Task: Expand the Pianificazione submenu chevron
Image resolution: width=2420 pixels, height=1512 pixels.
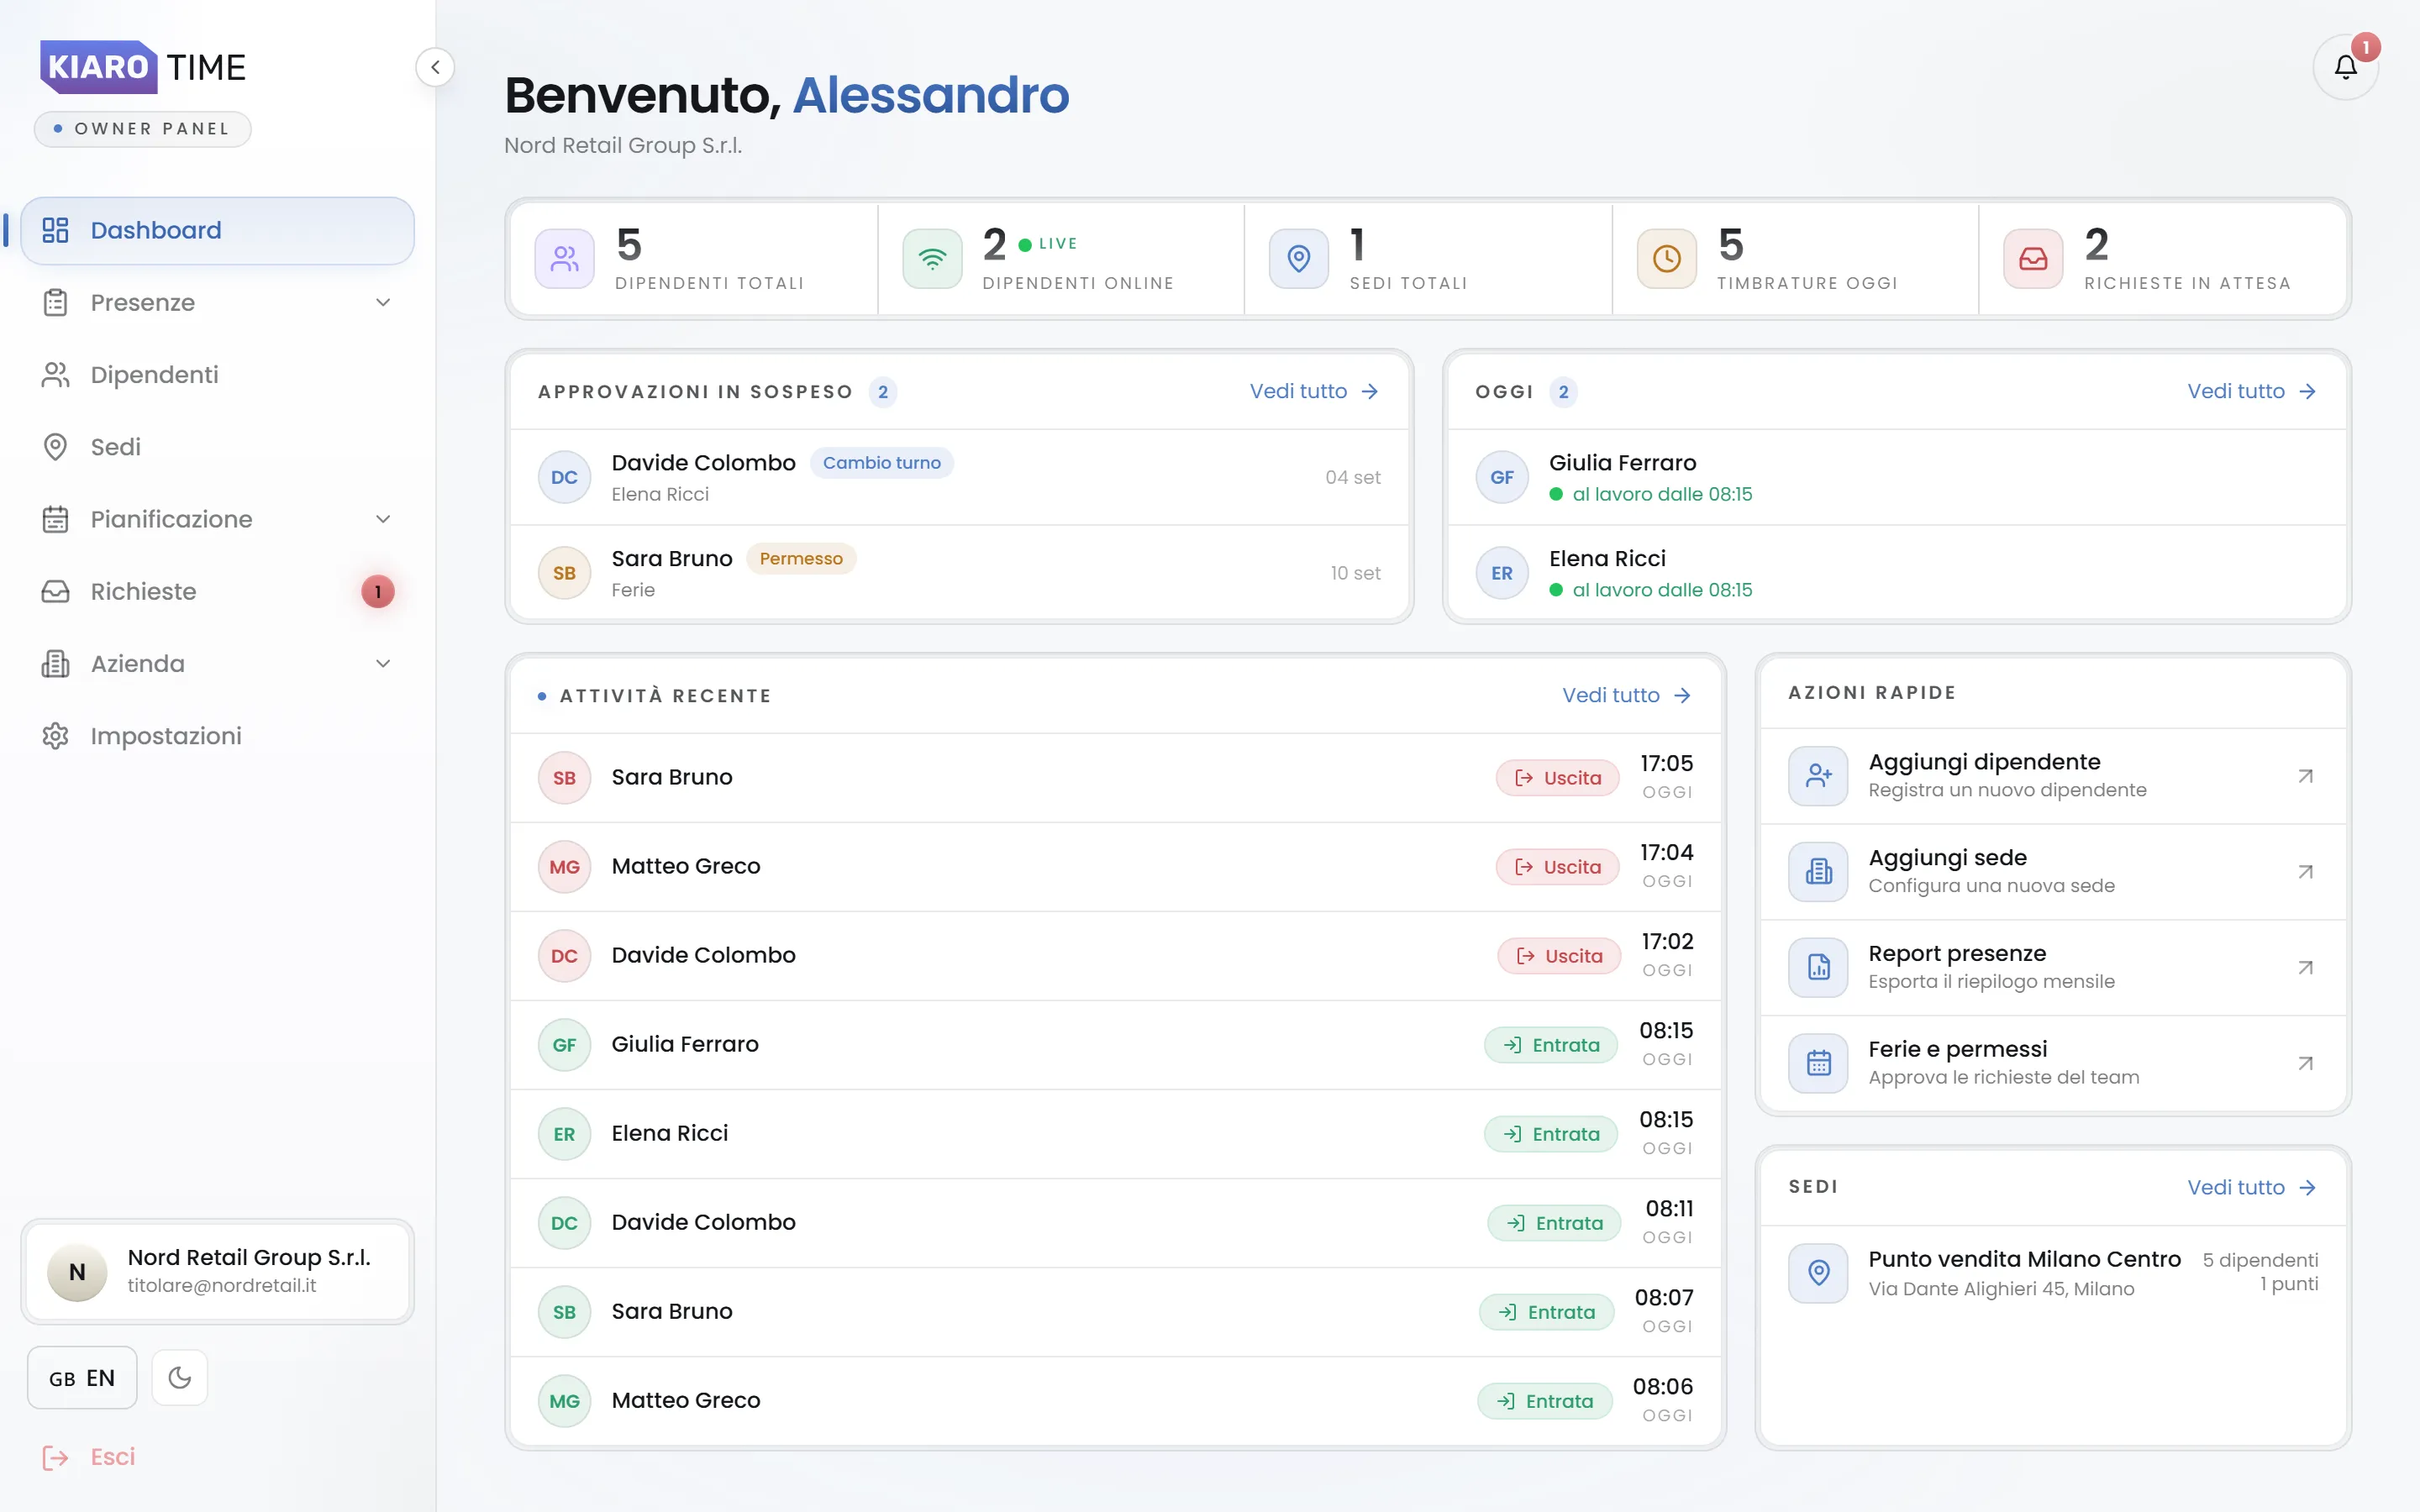Action: [x=383, y=519]
